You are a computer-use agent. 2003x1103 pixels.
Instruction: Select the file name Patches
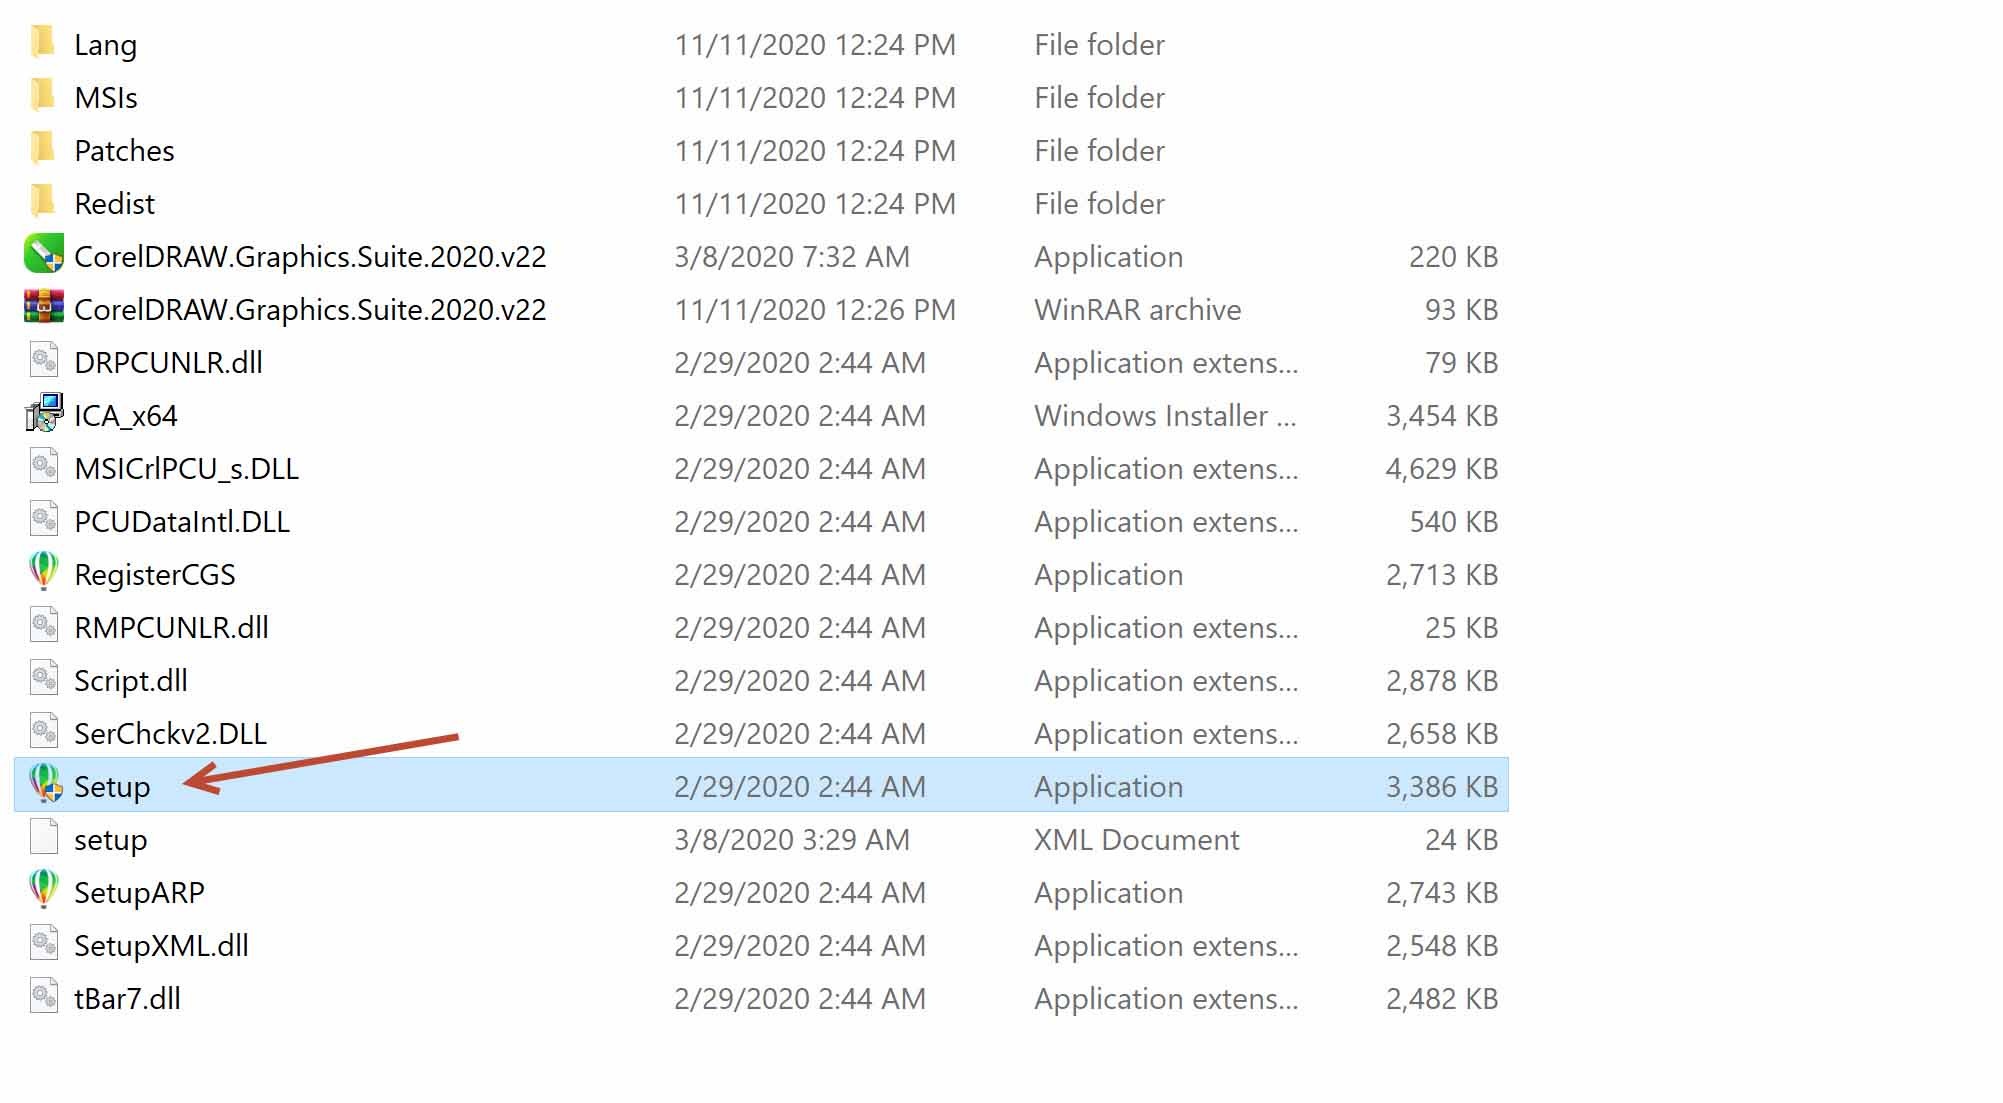124,150
